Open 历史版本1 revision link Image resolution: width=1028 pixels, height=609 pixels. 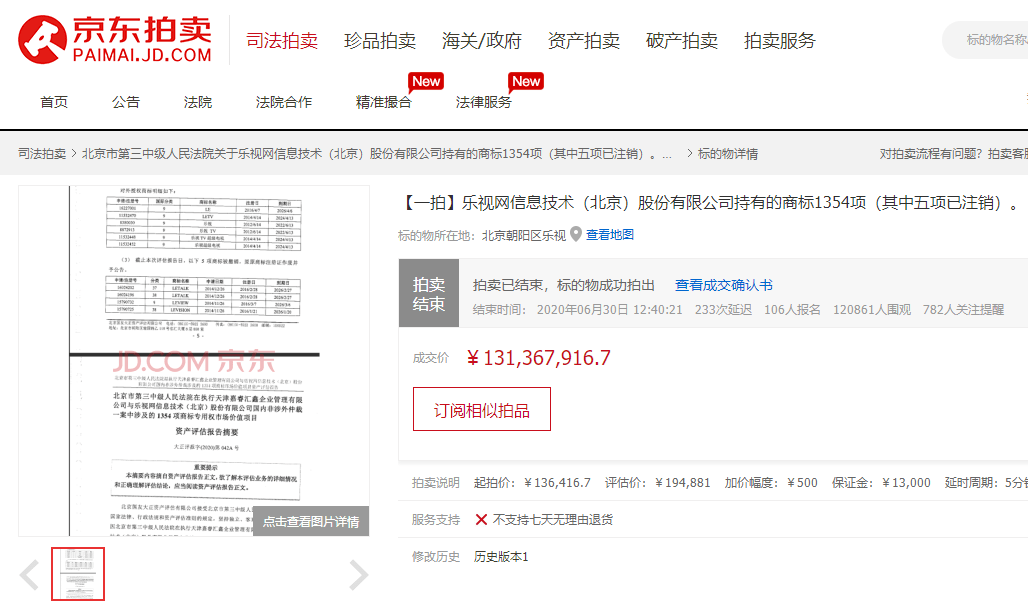(x=501, y=557)
